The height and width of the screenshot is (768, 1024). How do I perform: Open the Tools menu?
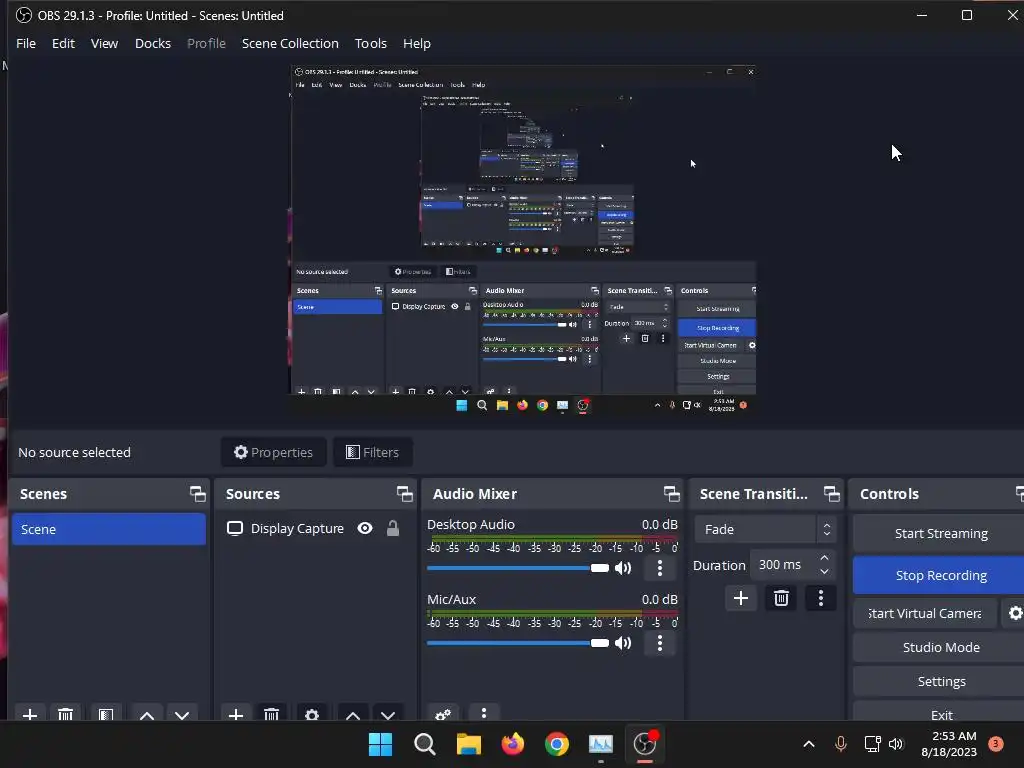[370, 43]
